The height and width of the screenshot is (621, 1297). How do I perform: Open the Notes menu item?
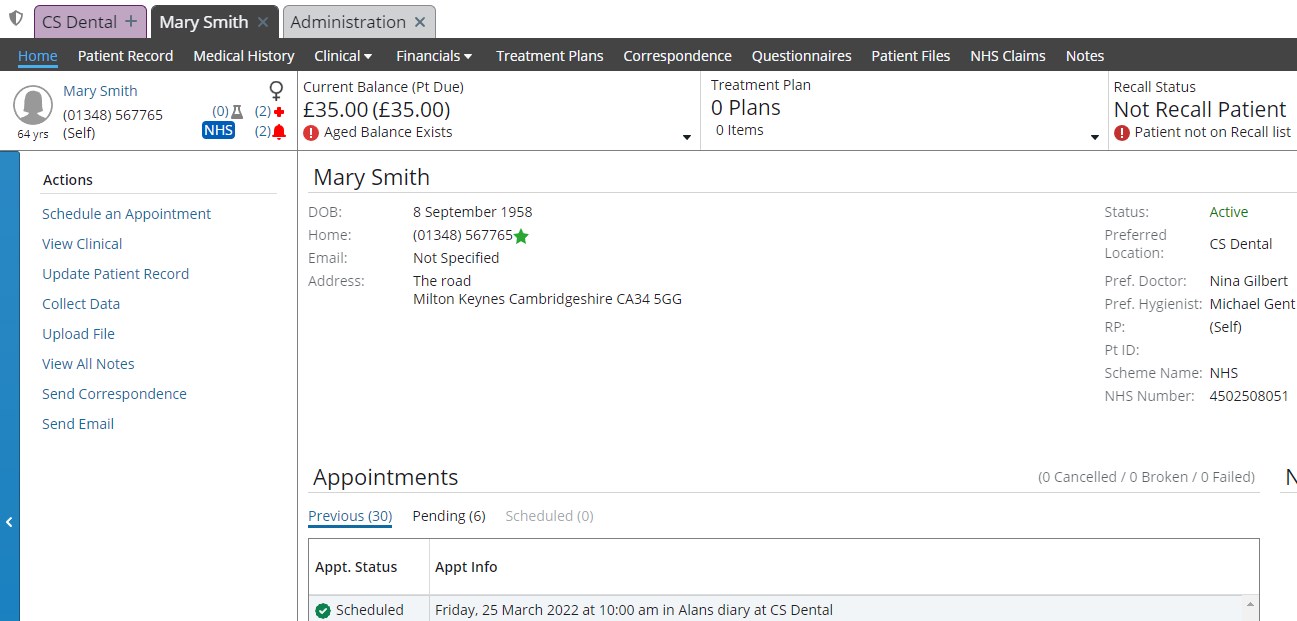click(x=1085, y=56)
